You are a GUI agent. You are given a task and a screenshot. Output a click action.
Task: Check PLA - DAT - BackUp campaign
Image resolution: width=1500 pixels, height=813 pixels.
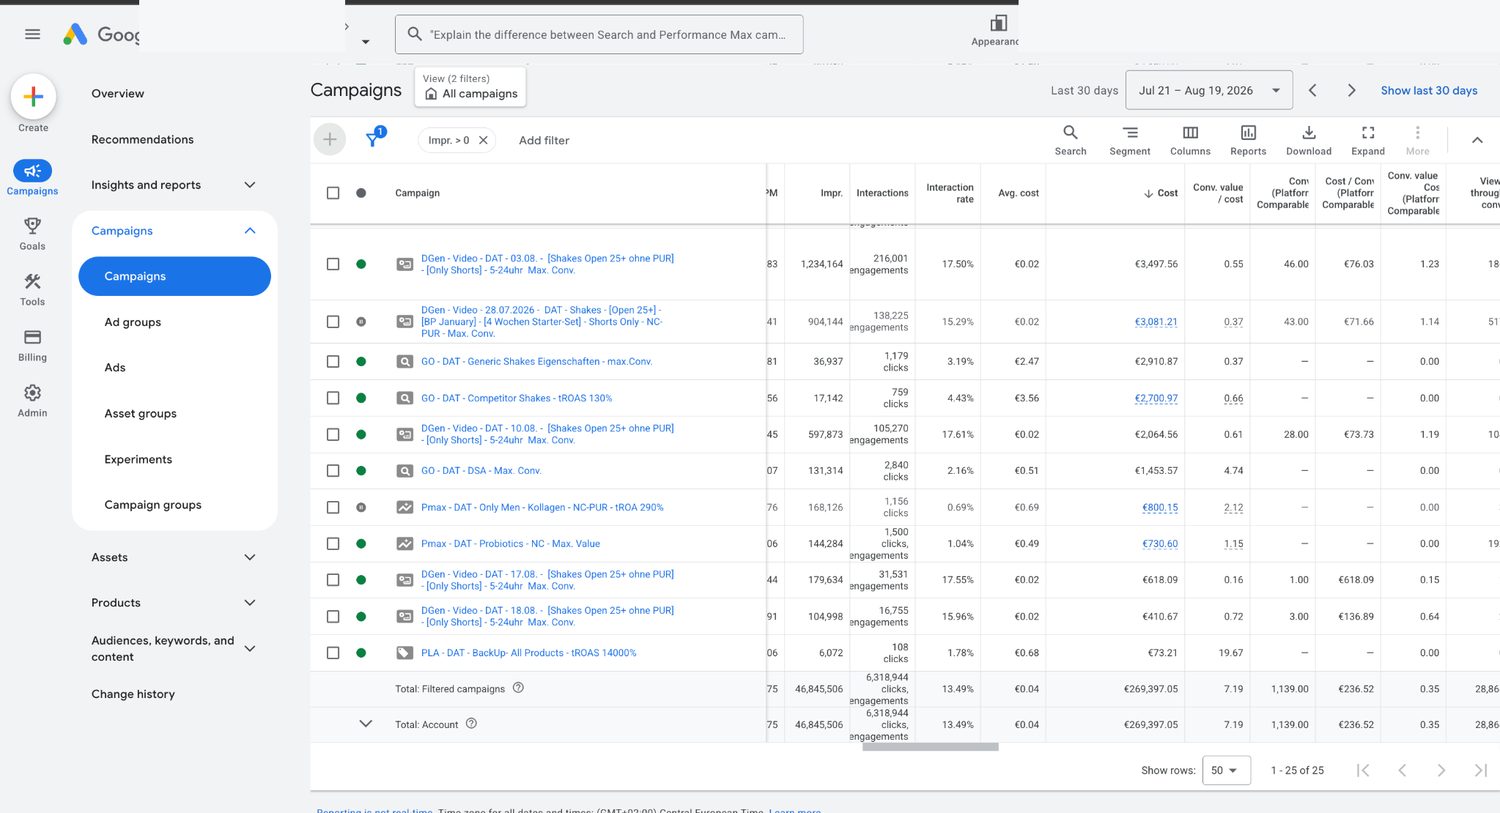[x=333, y=652]
